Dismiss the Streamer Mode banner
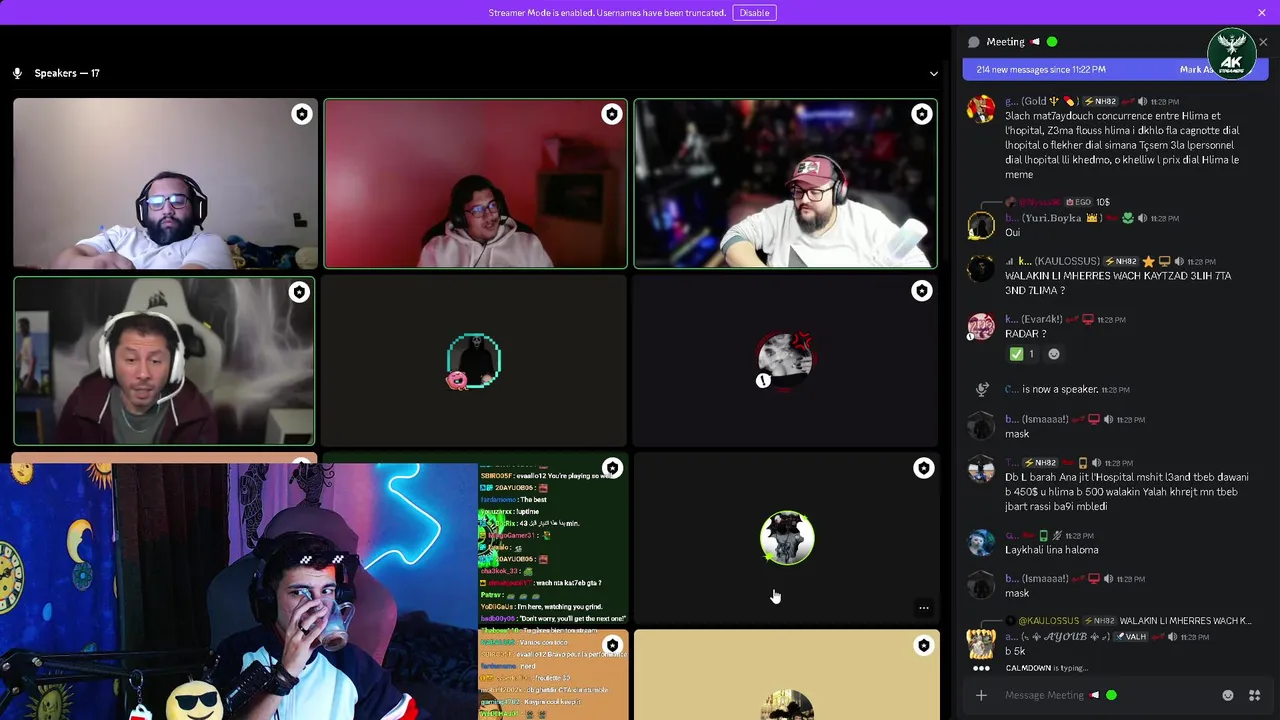The width and height of the screenshot is (1280, 720). pyautogui.click(x=1262, y=12)
